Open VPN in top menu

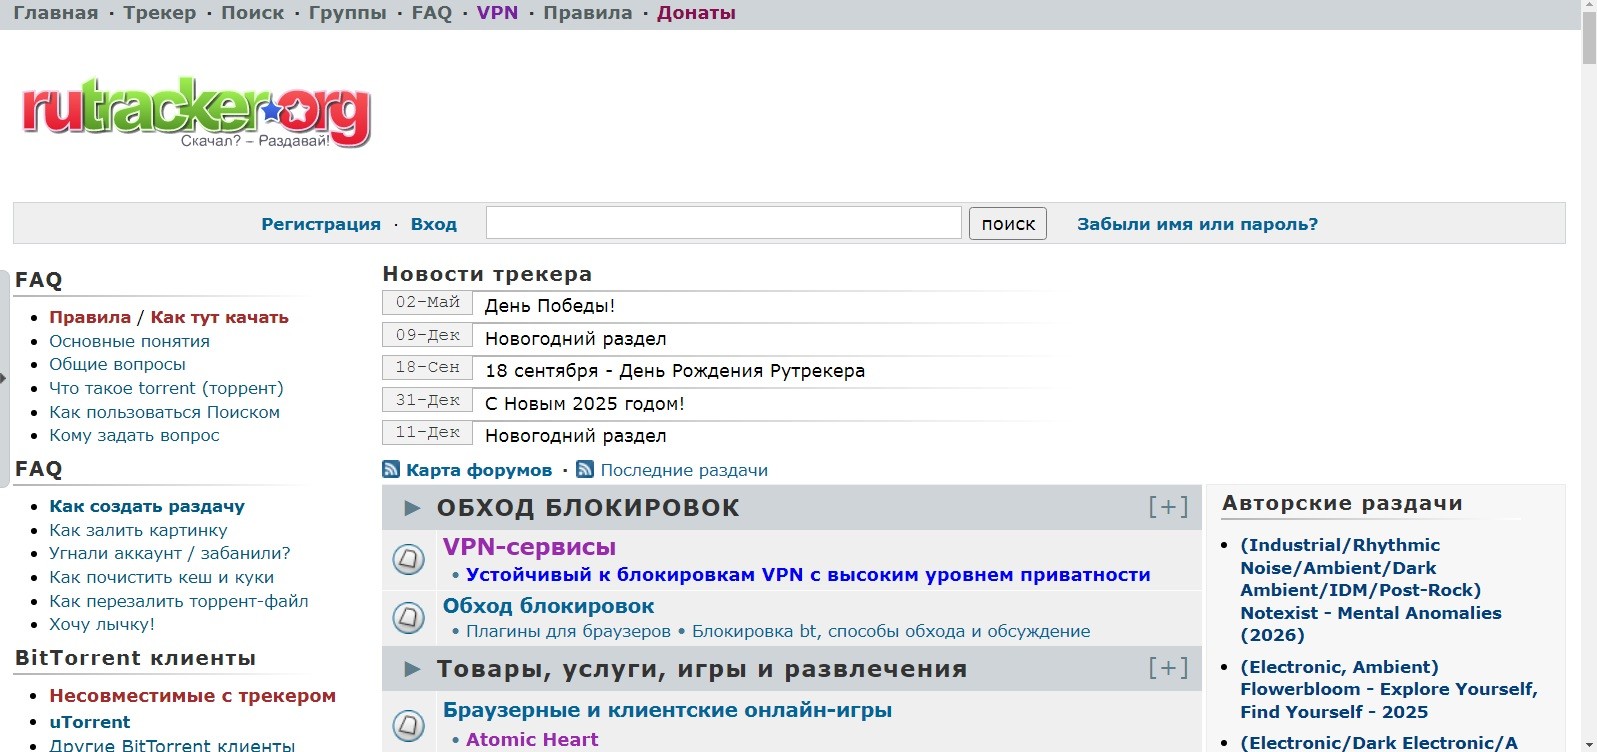point(497,13)
